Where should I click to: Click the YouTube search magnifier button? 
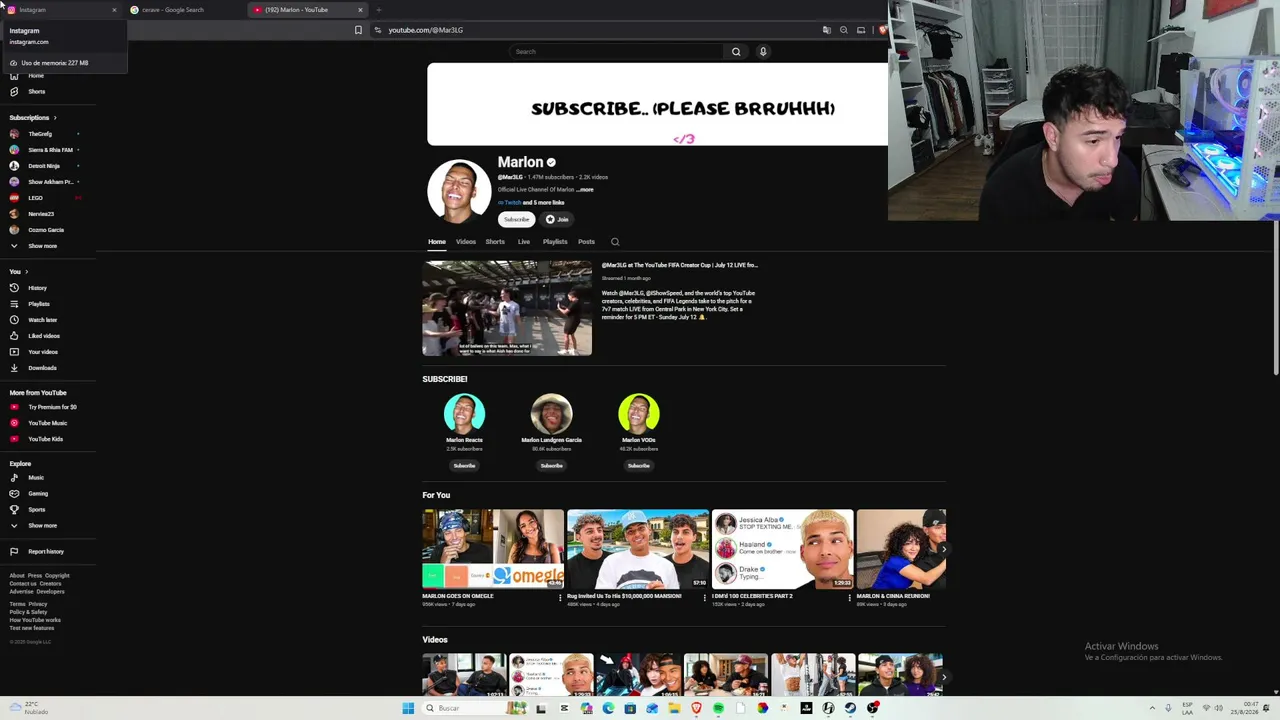coord(736,52)
